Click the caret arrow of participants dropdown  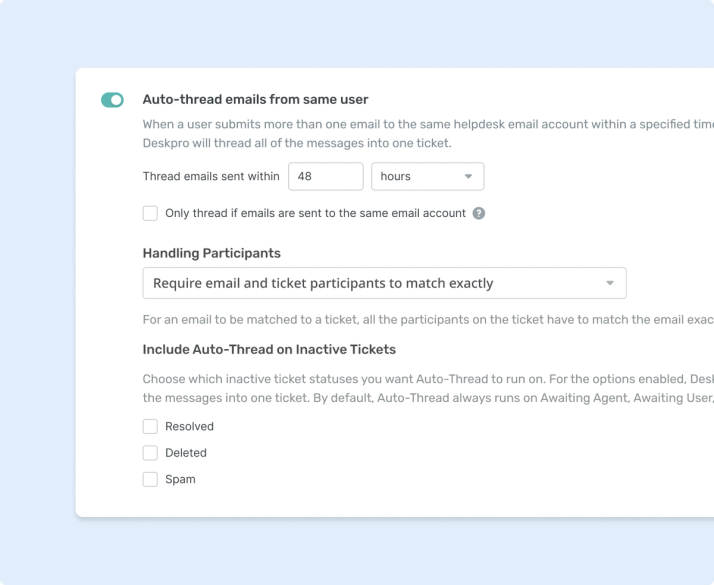click(x=610, y=283)
